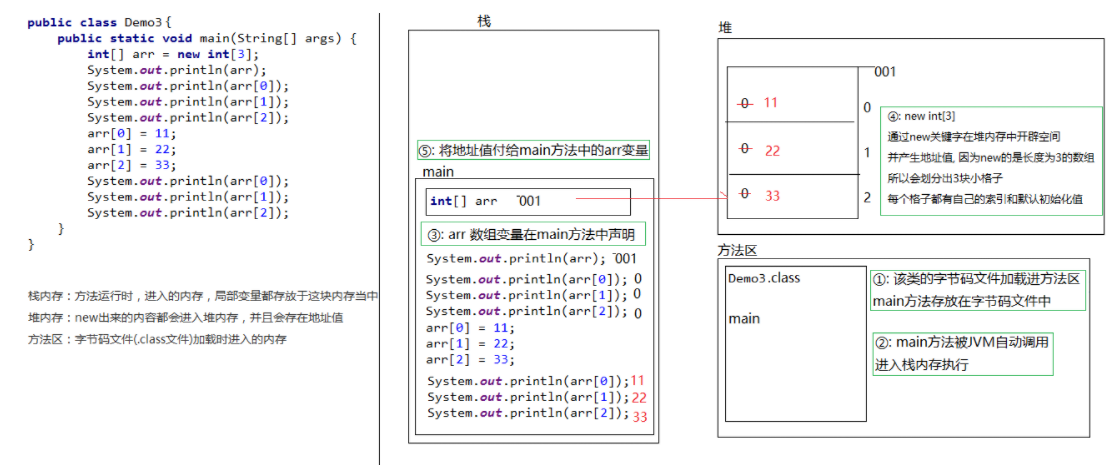Screen dimensions: 1111x465
Task: Click the "001" address label above heap array
Action: [885, 72]
